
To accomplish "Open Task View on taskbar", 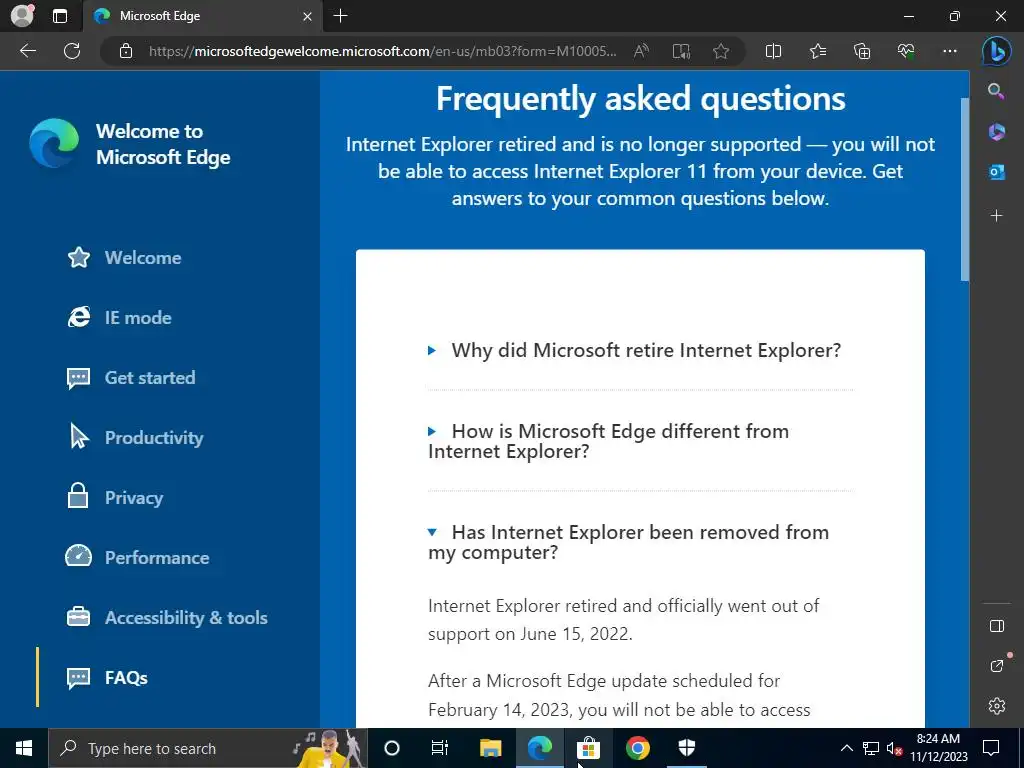I will pos(440,748).
